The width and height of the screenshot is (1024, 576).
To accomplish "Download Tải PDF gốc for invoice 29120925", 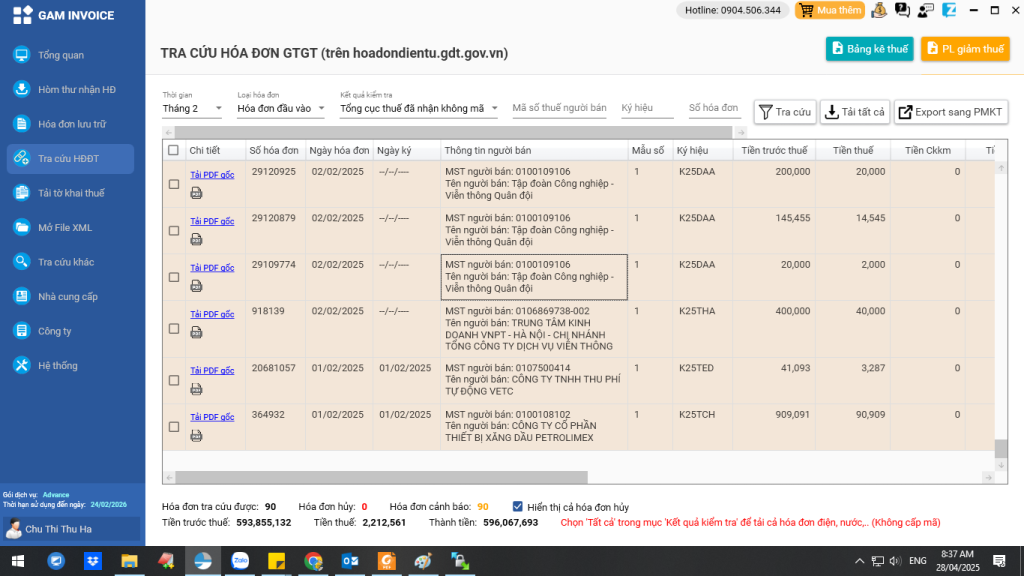I will tap(212, 174).
